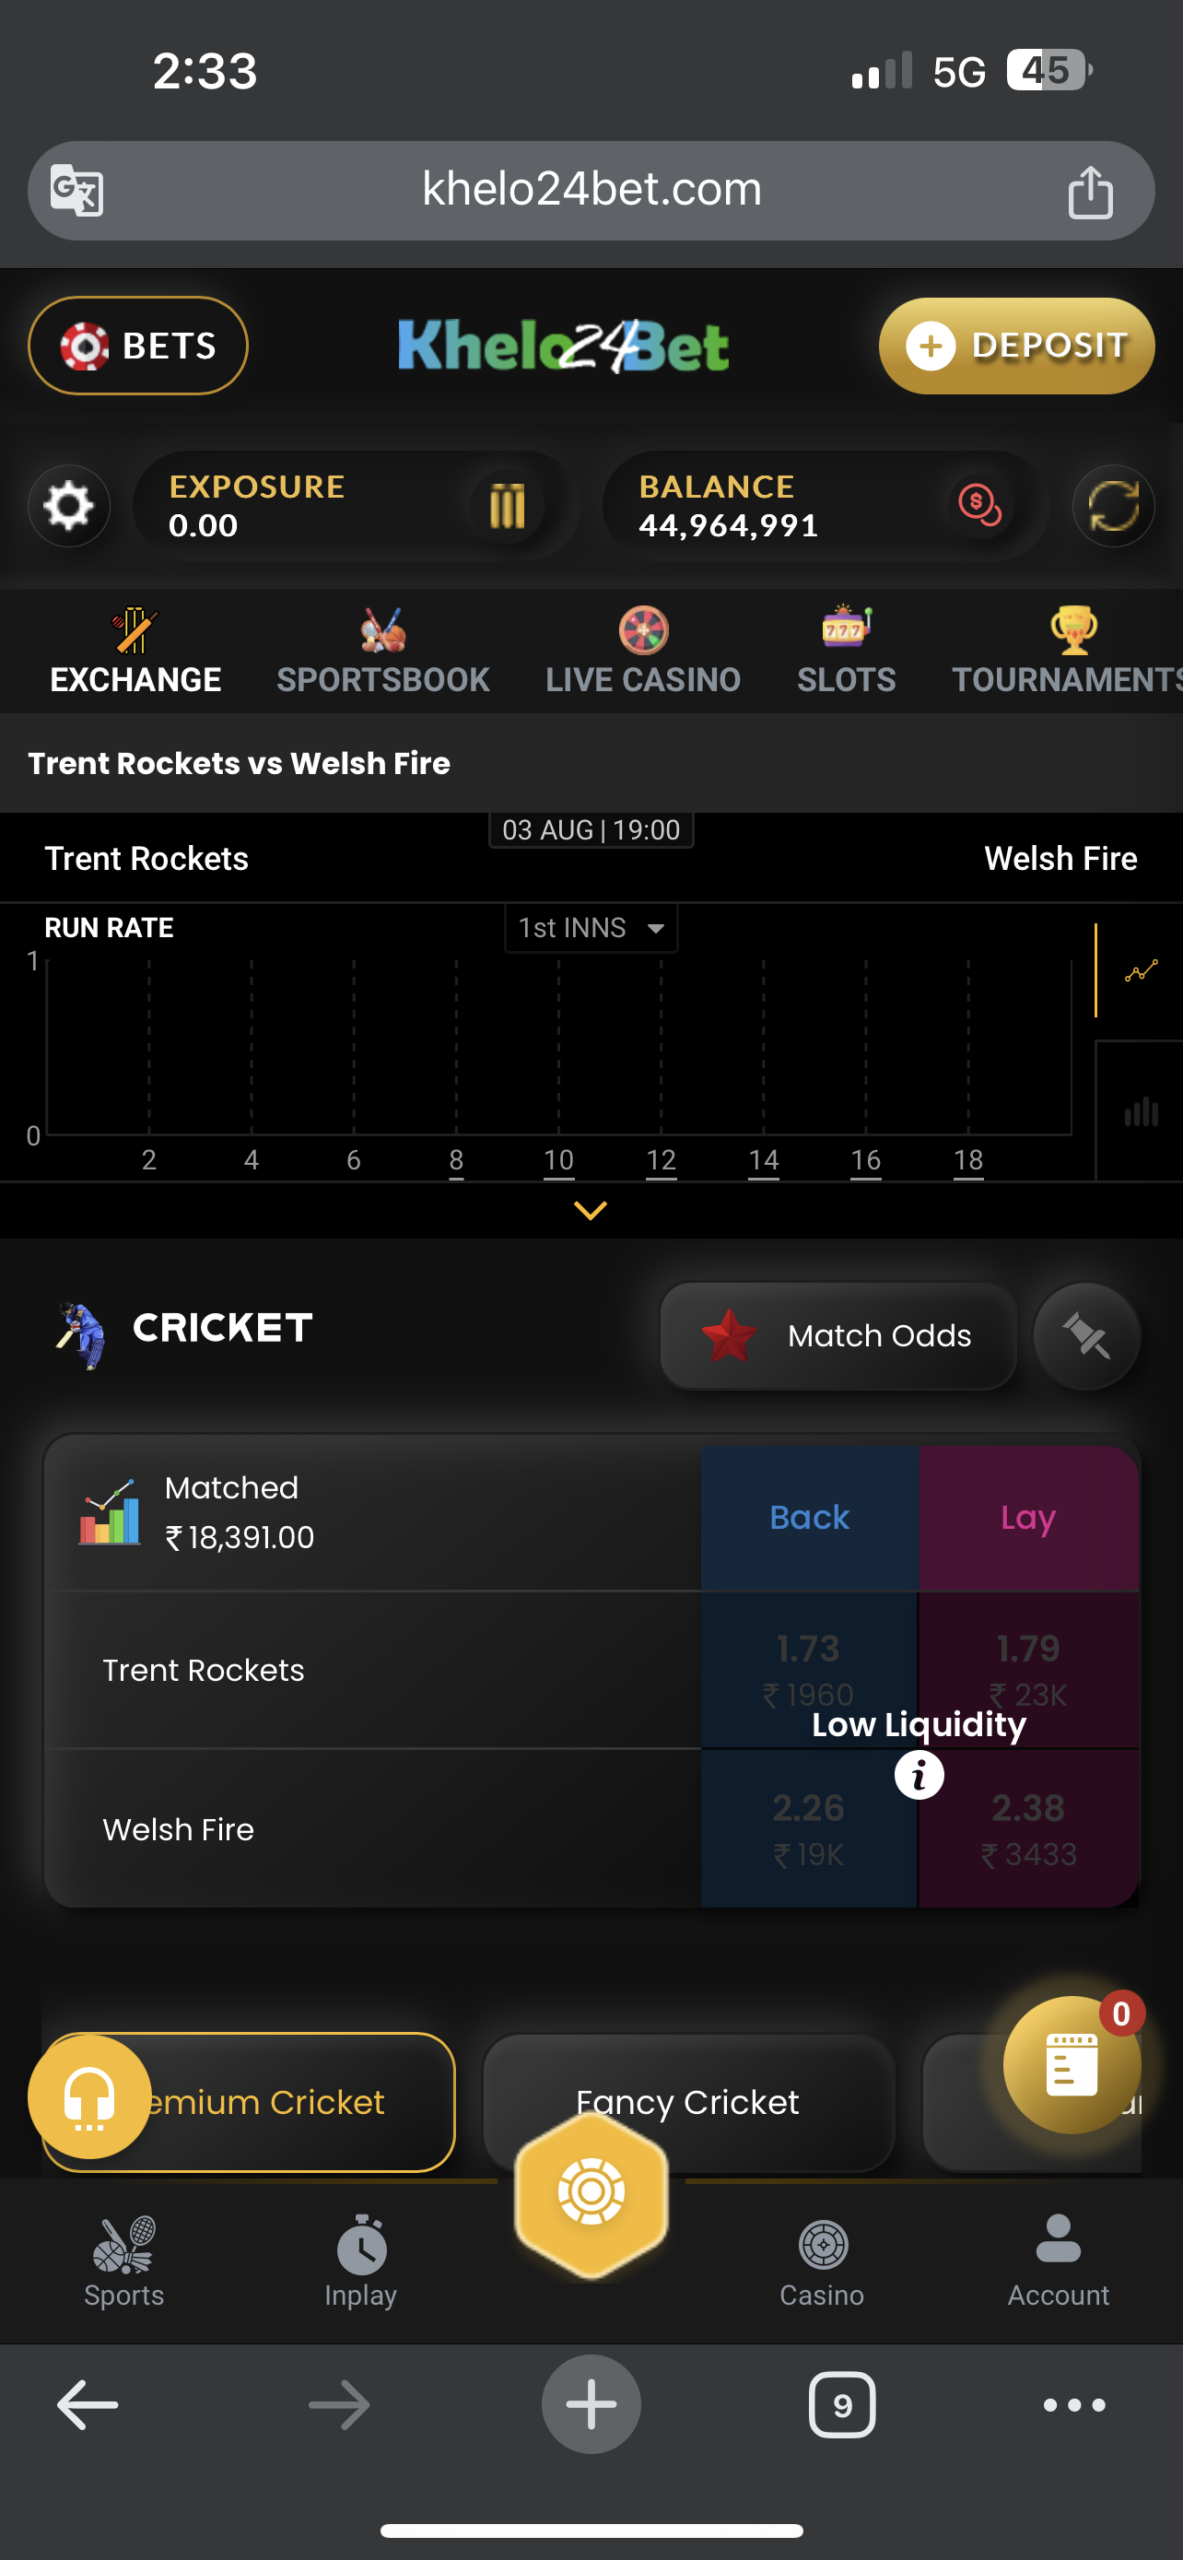This screenshot has width=1183, height=2560.
Task: Open the settings gear icon
Action: (x=68, y=506)
